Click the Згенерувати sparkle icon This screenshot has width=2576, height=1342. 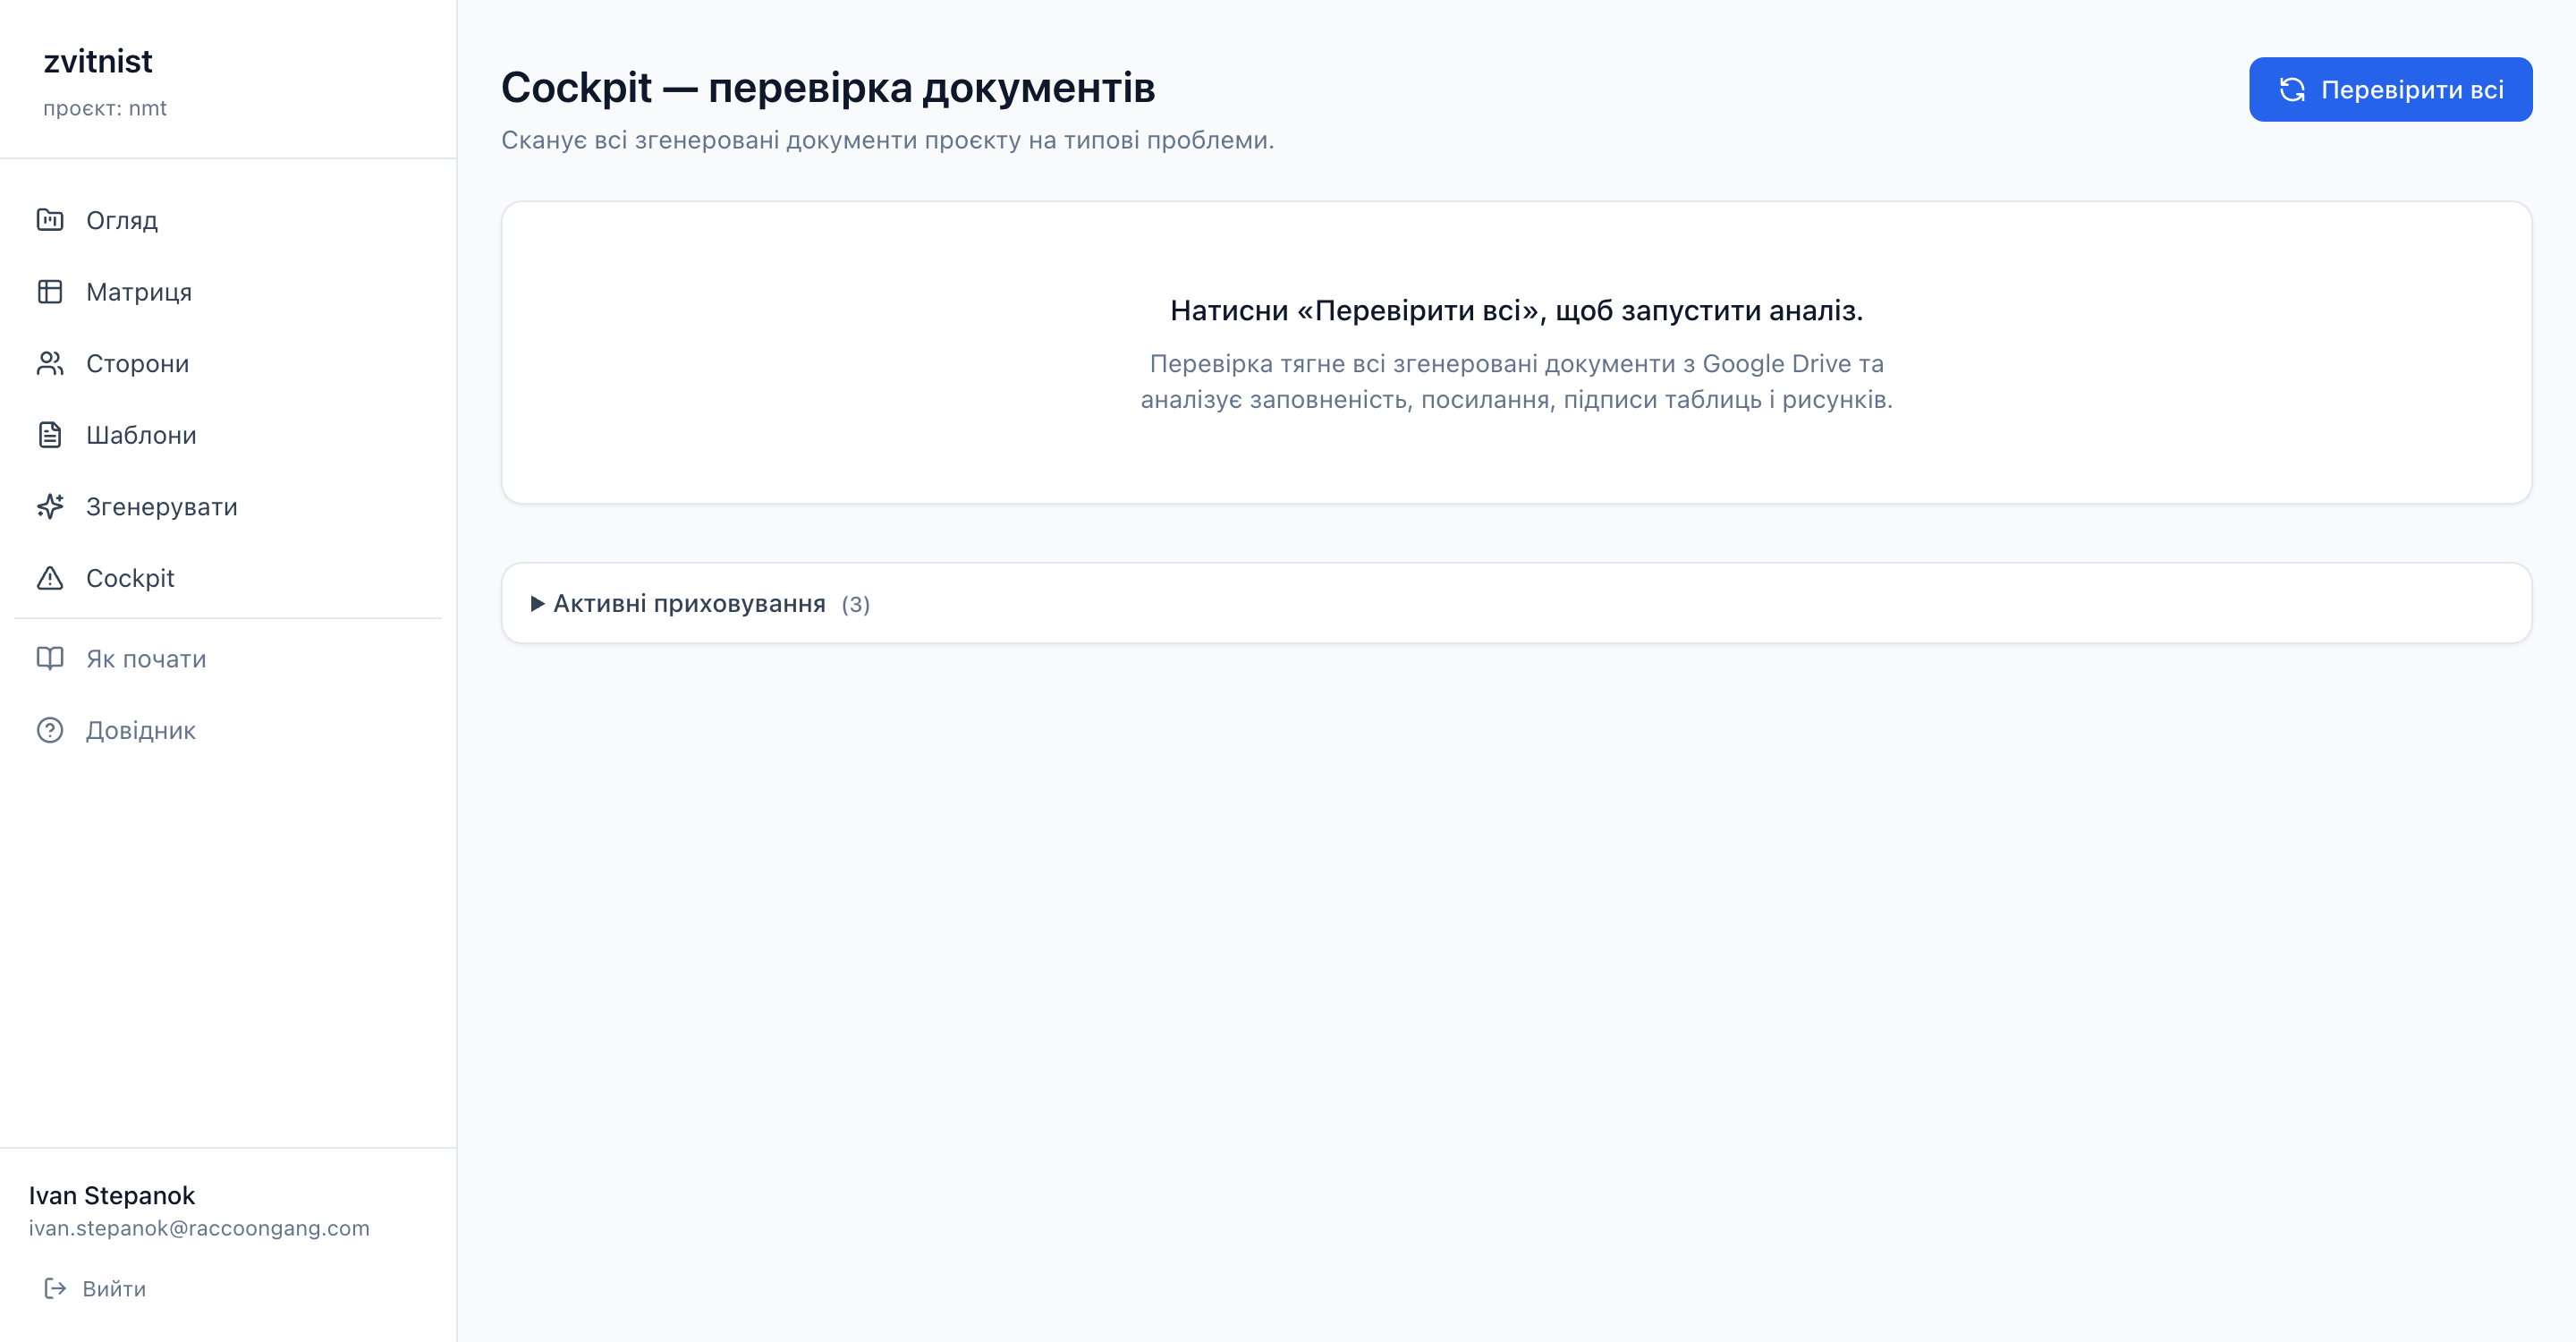[50, 507]
